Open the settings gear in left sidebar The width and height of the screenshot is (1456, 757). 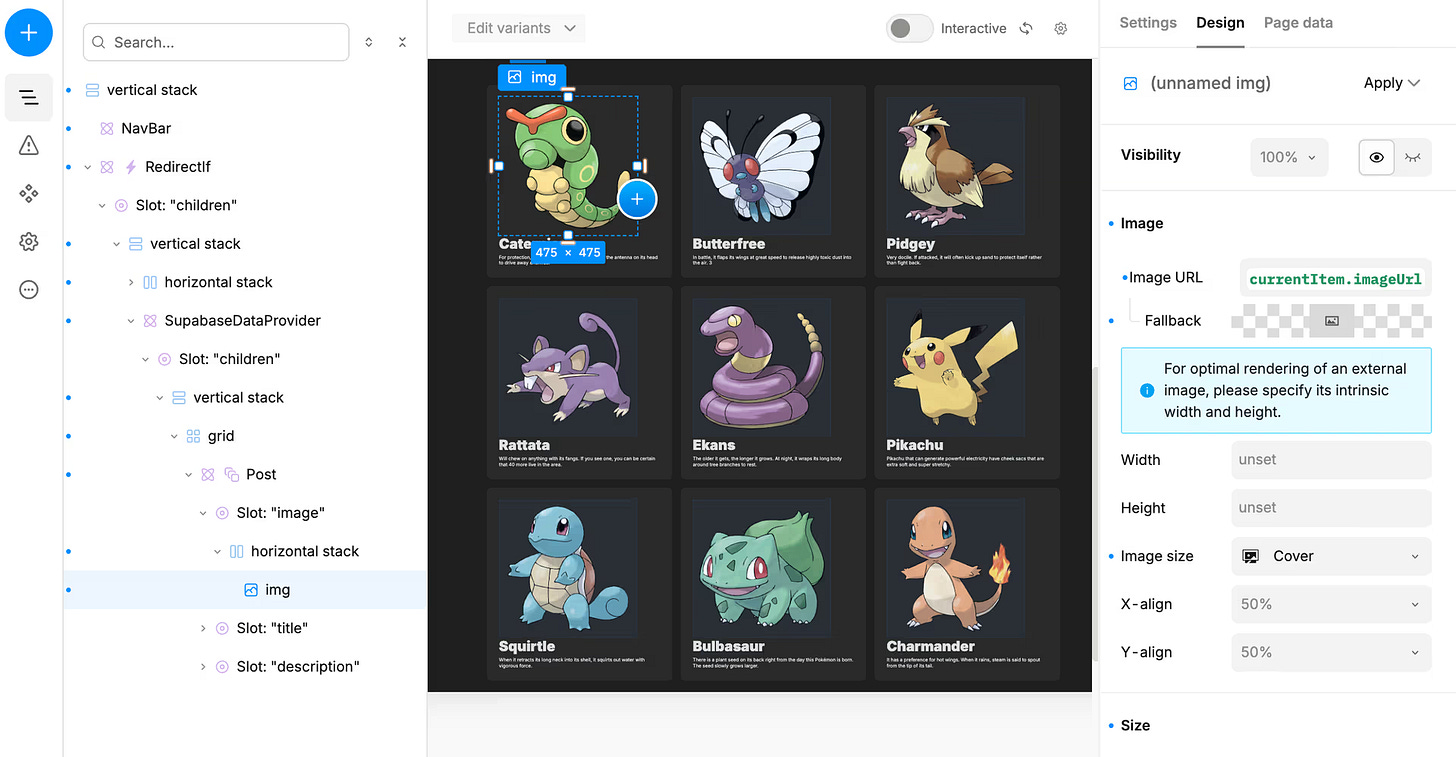click(29, 242)
